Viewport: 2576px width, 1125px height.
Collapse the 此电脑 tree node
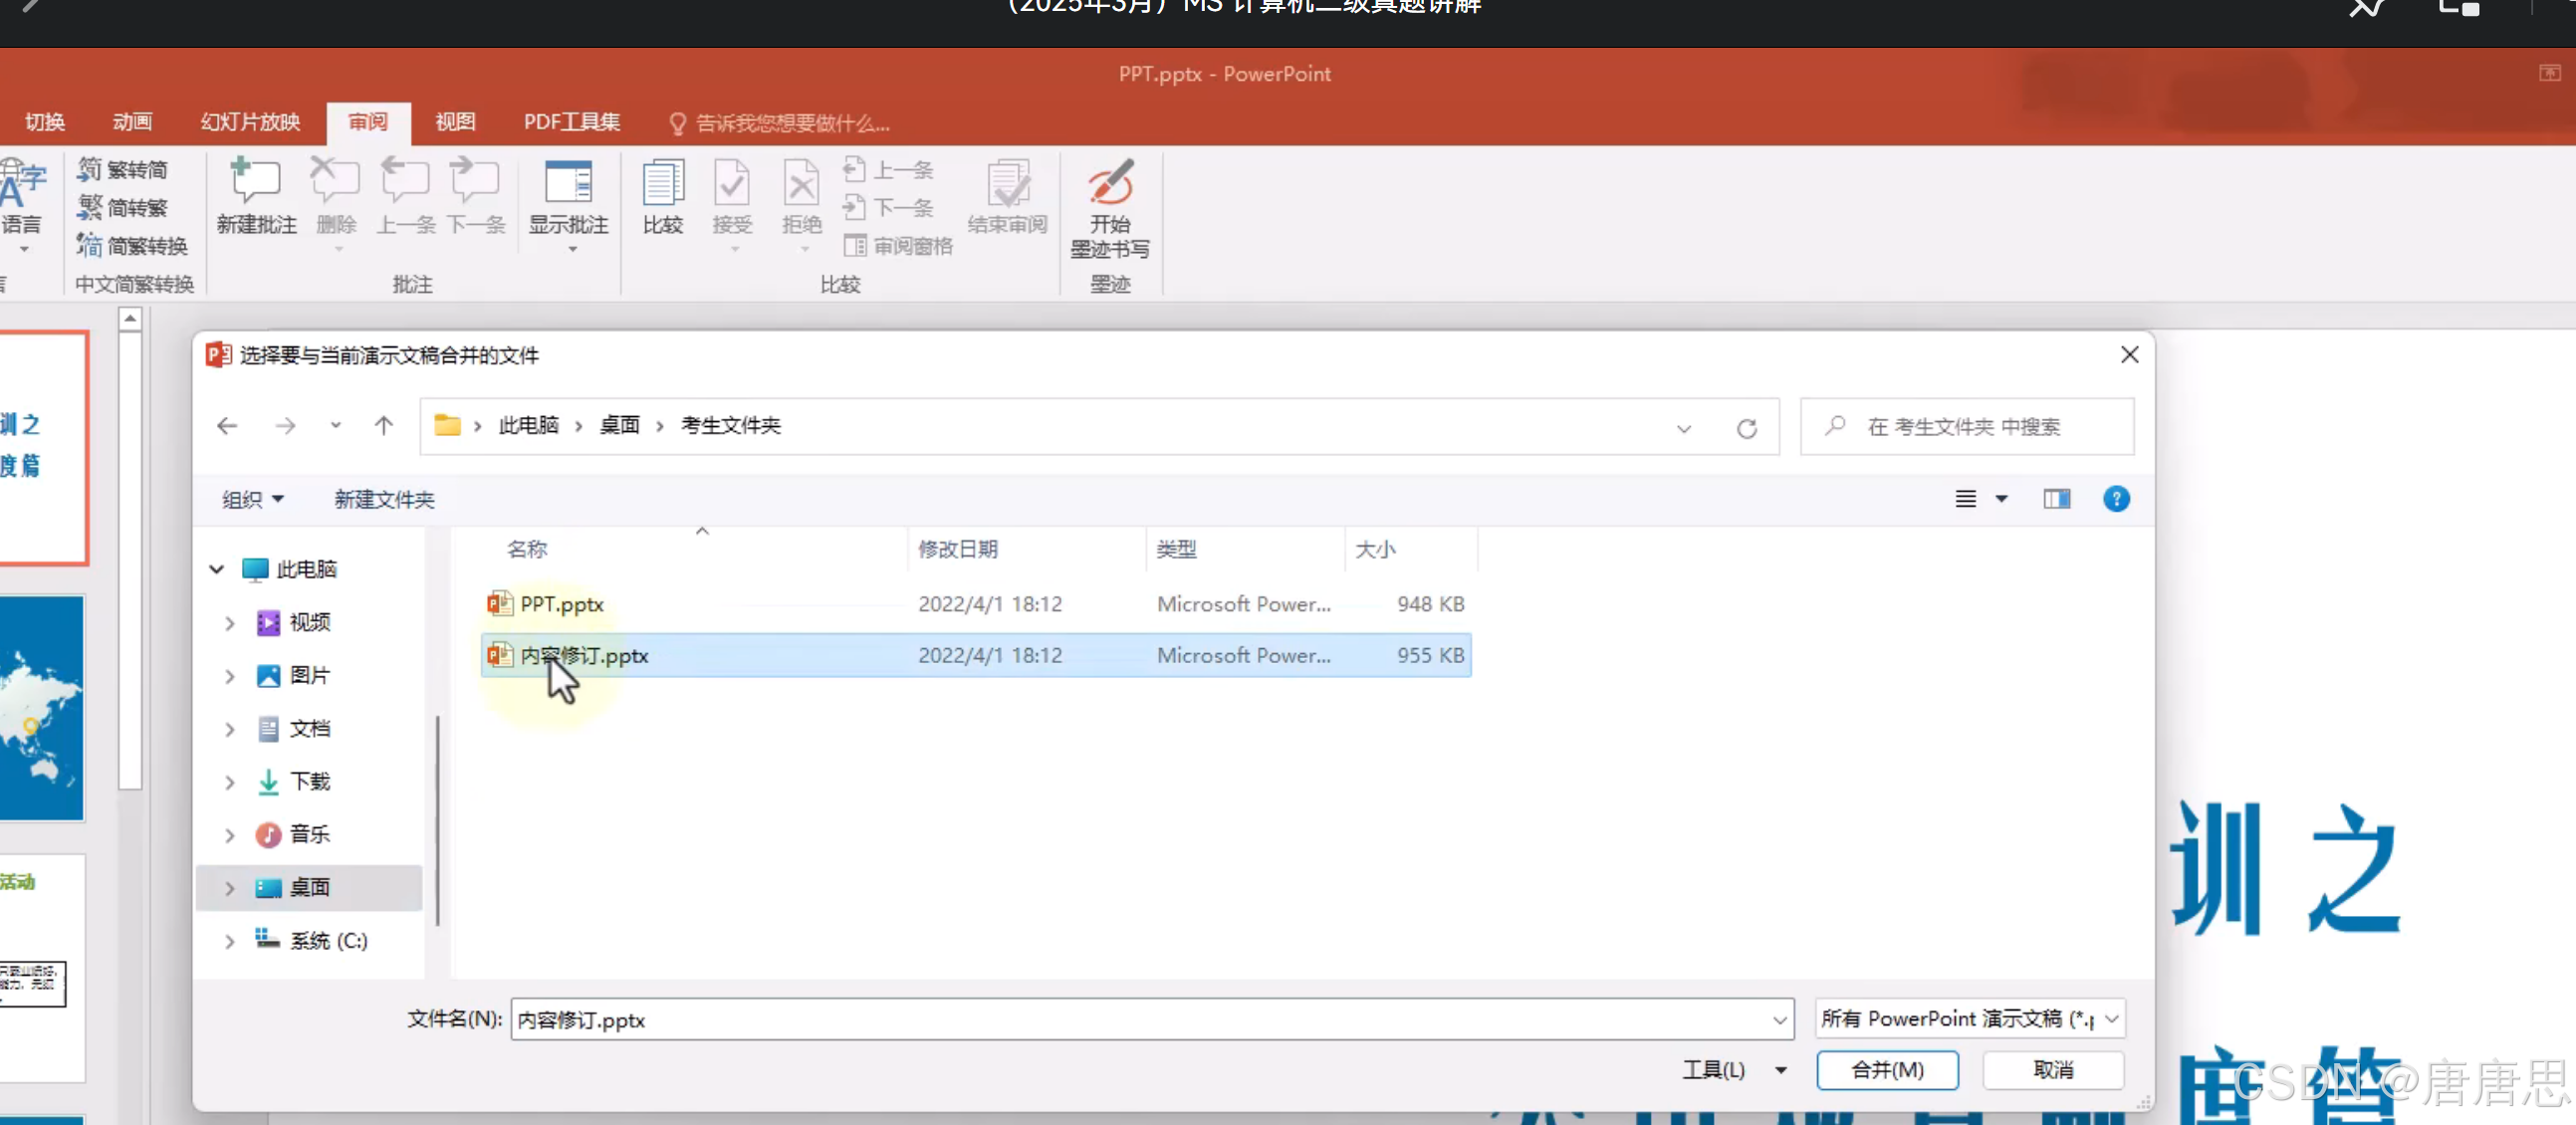coord(216,569)
